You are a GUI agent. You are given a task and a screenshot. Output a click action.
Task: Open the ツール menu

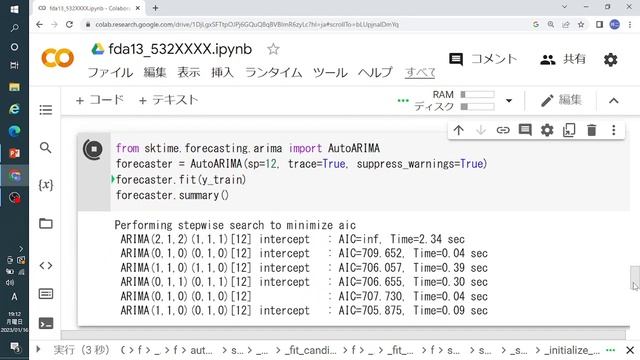coord(330,73)
